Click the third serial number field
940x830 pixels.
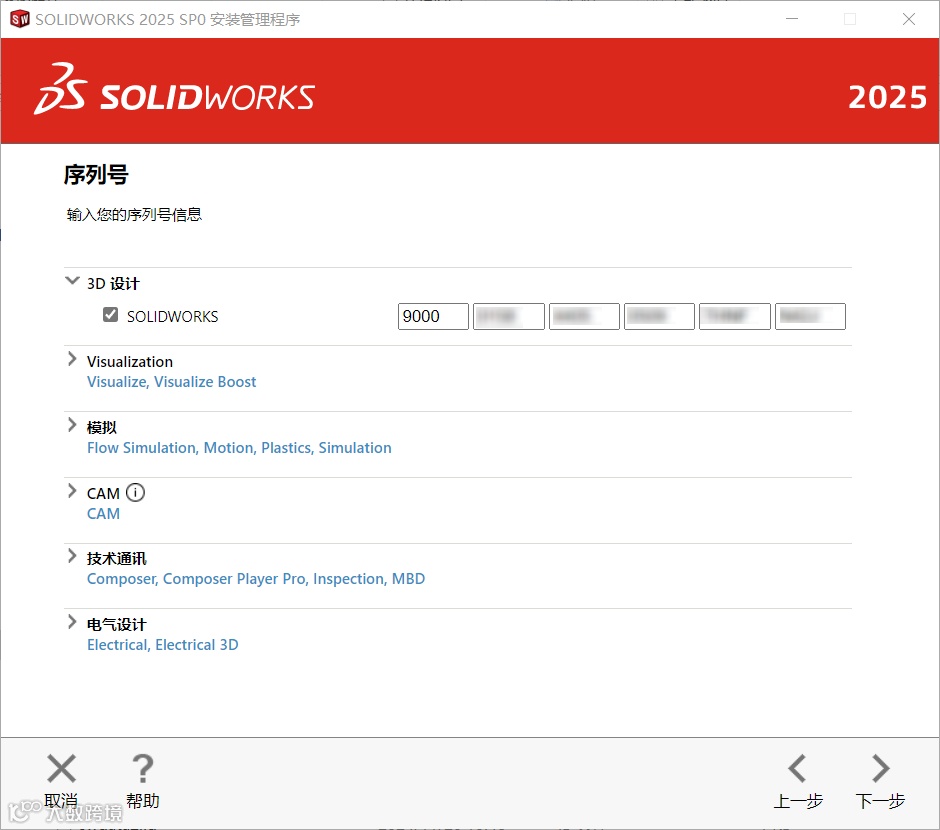585,316
